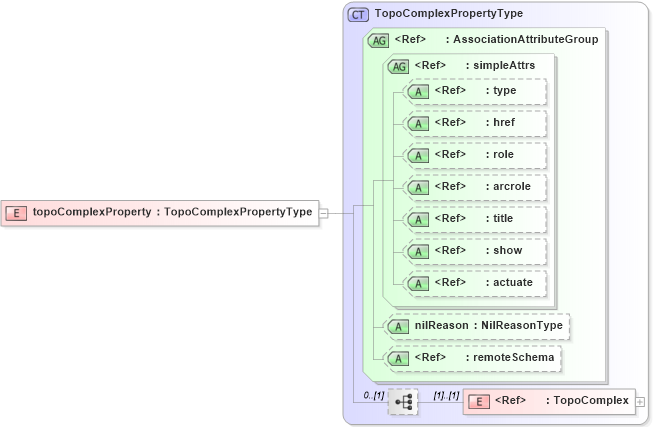The width and height of the screenshot is (653, 427).
Task: Click the A icon of href attribute
Action: [418, 124]
